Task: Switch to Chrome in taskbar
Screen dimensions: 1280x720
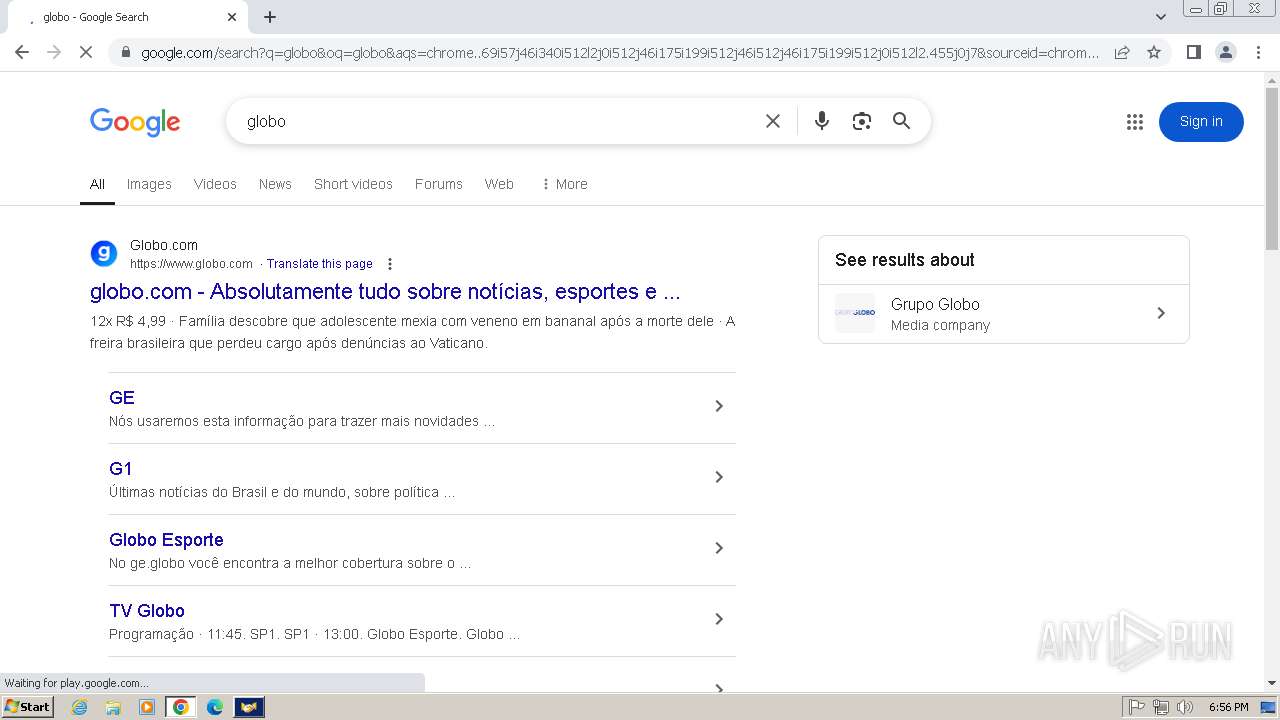Action: pyautogui.click(x=181, y=707)
